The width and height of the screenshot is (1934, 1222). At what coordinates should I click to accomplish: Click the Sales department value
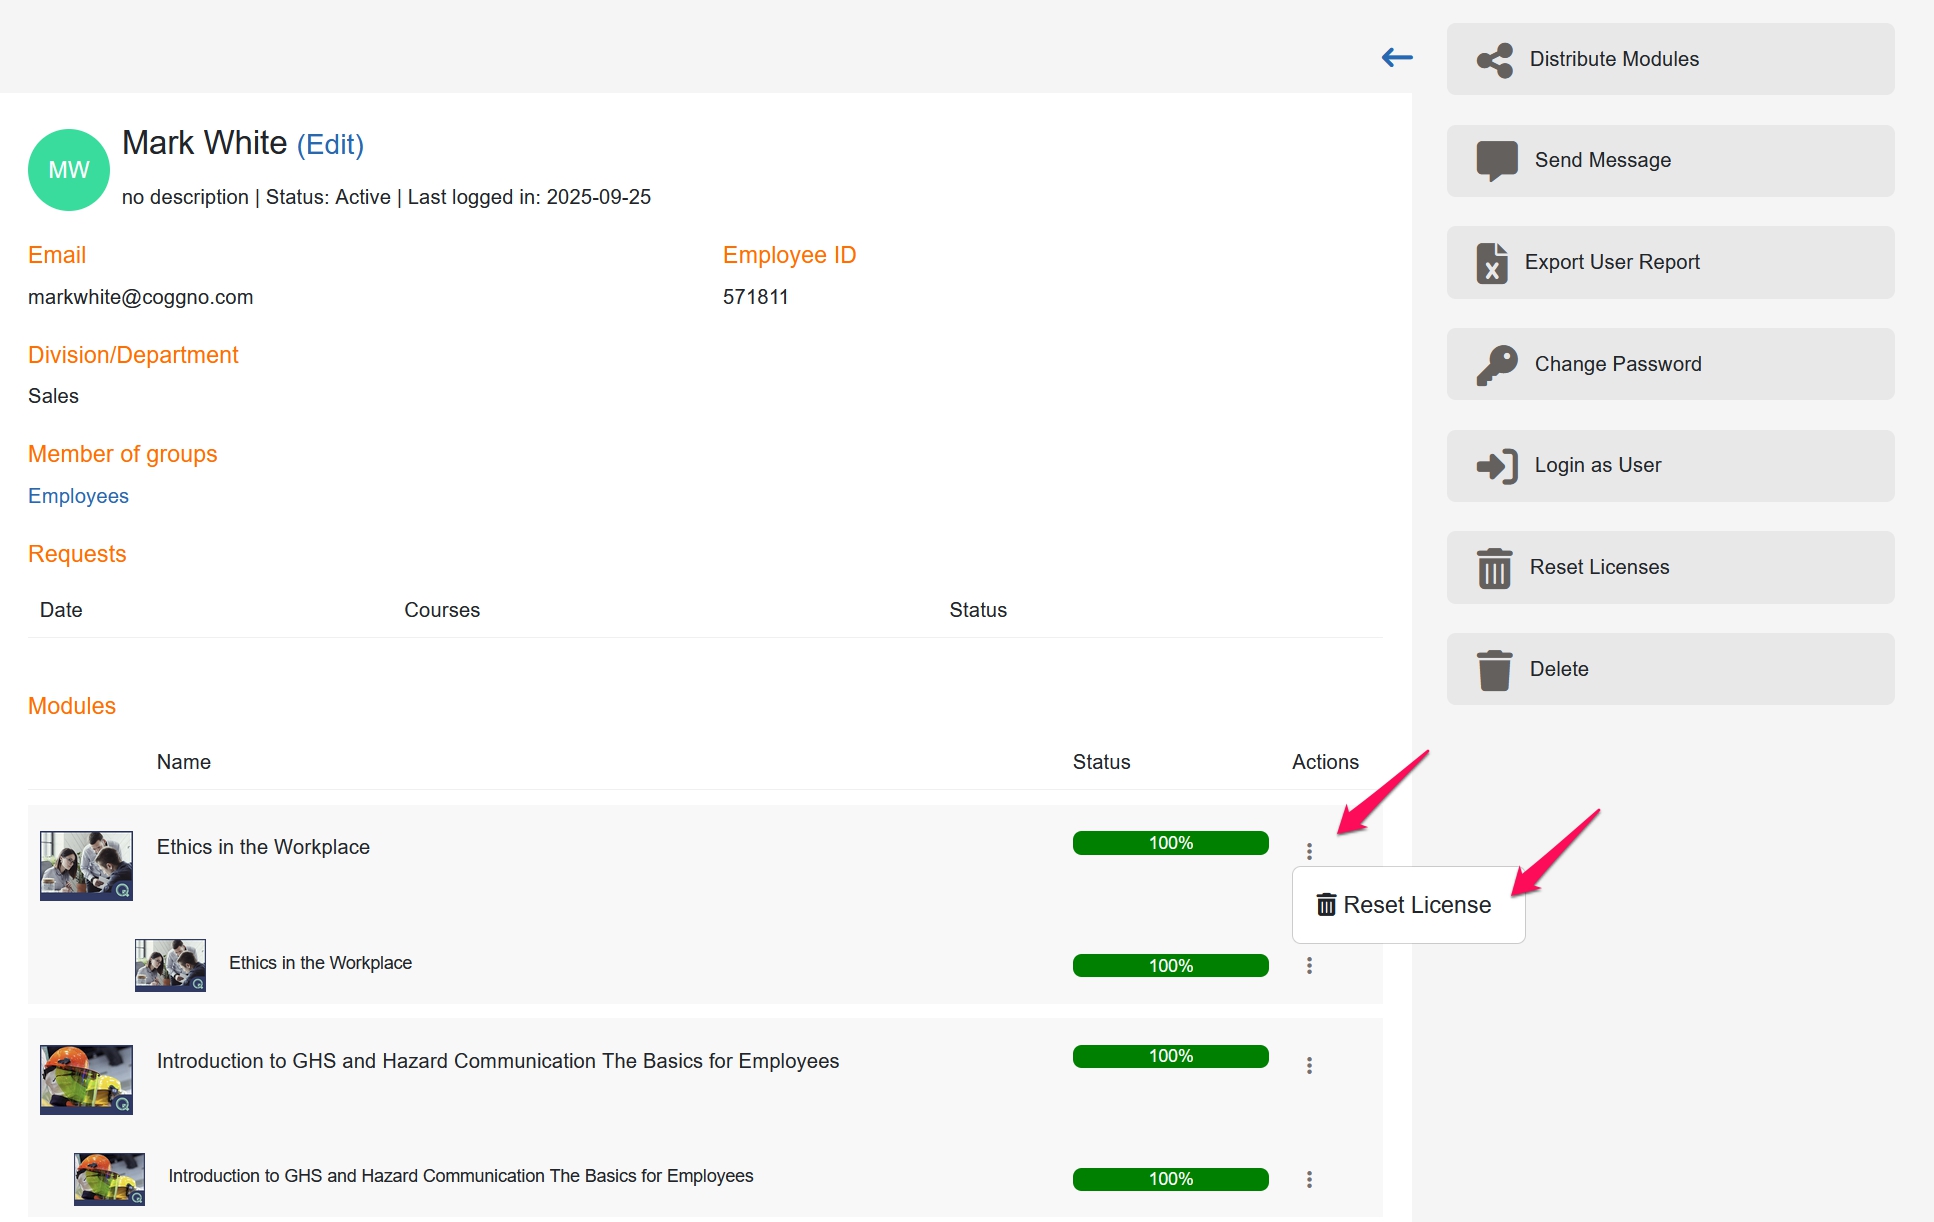point(53,396)
